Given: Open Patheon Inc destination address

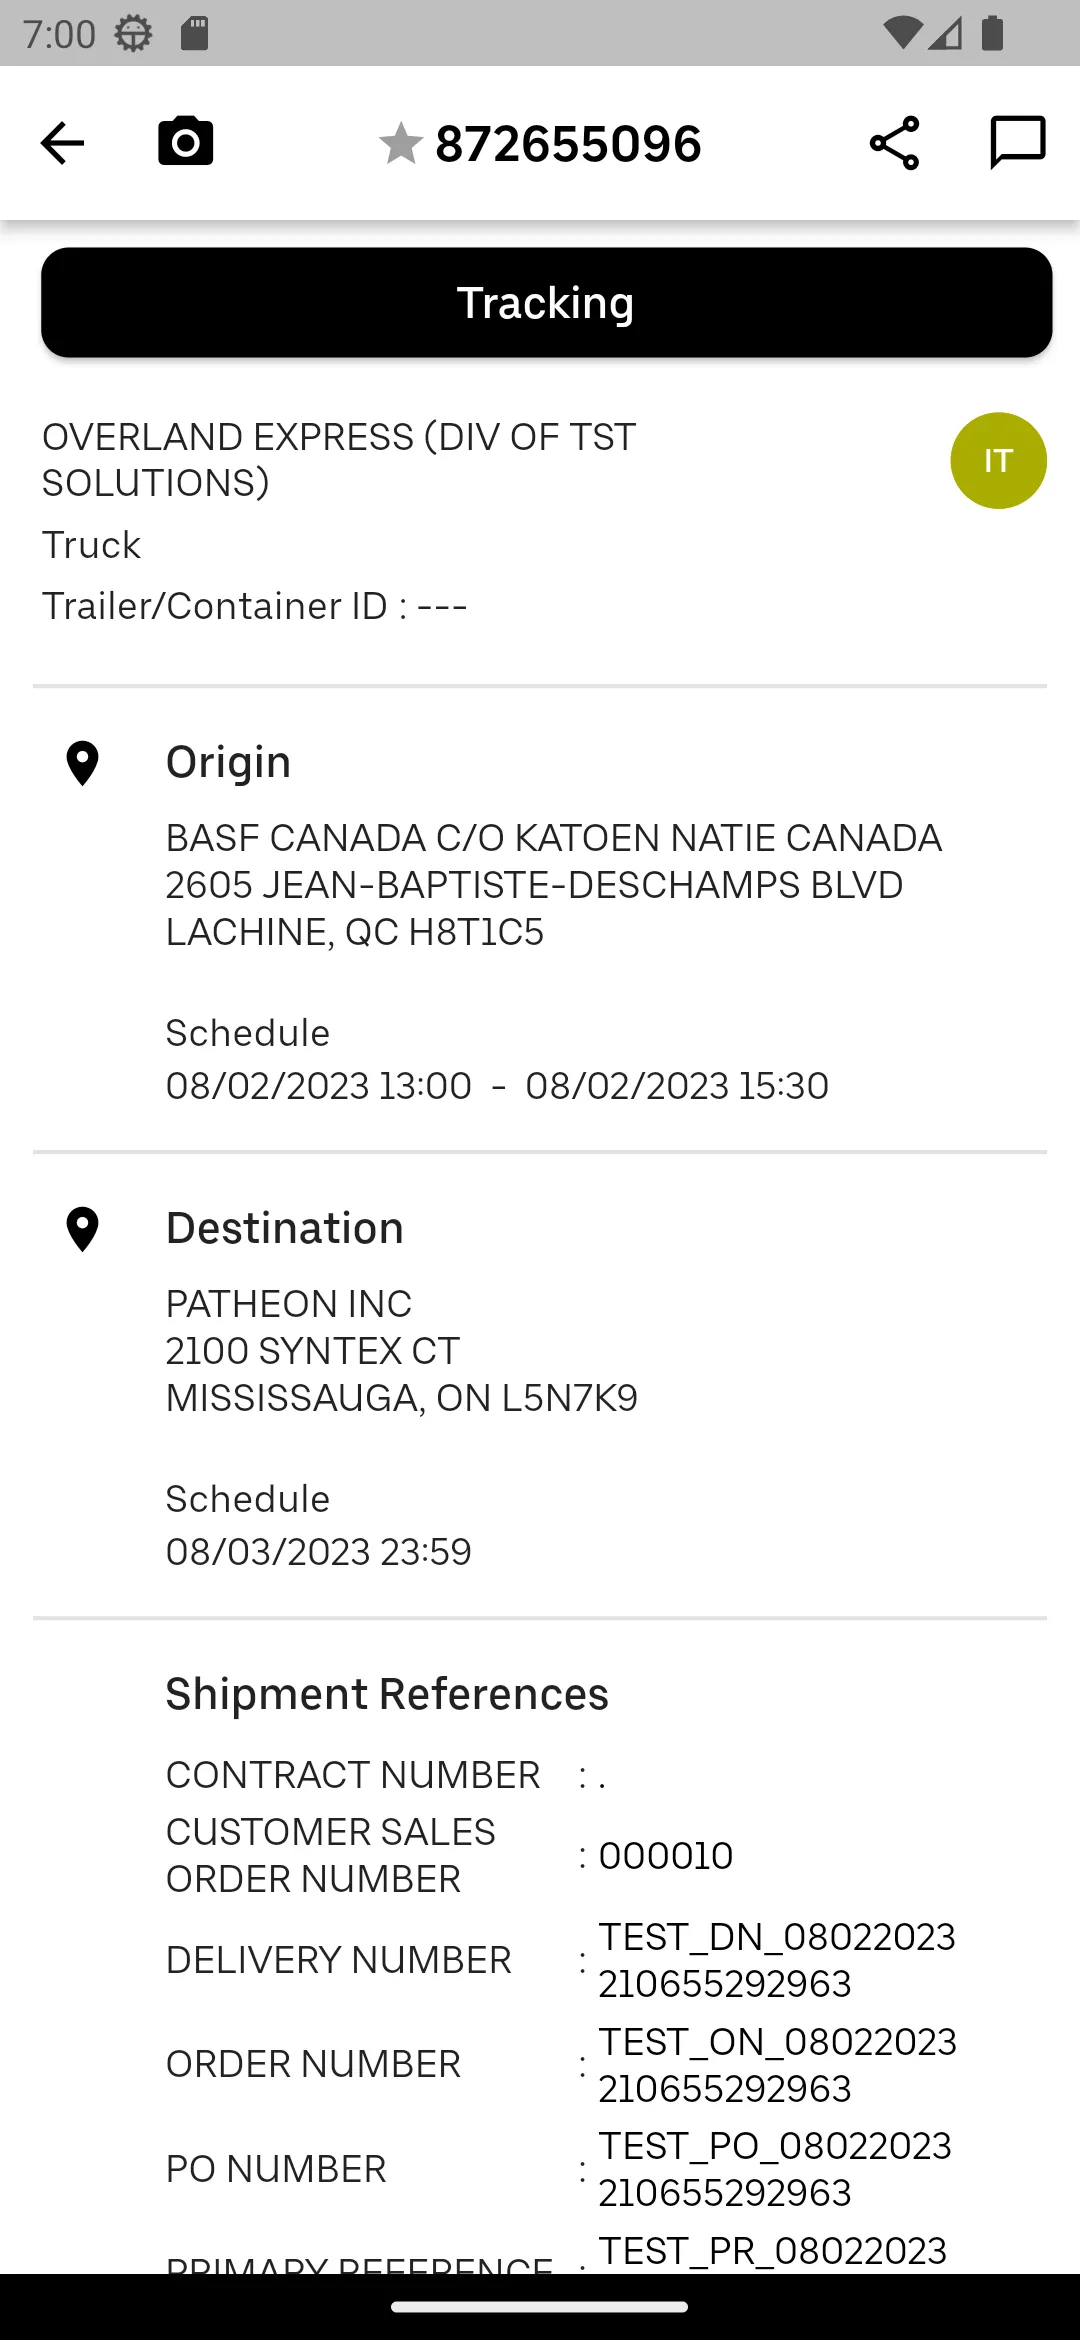Looking at the screenshot, I should (x=402, y=1351).
